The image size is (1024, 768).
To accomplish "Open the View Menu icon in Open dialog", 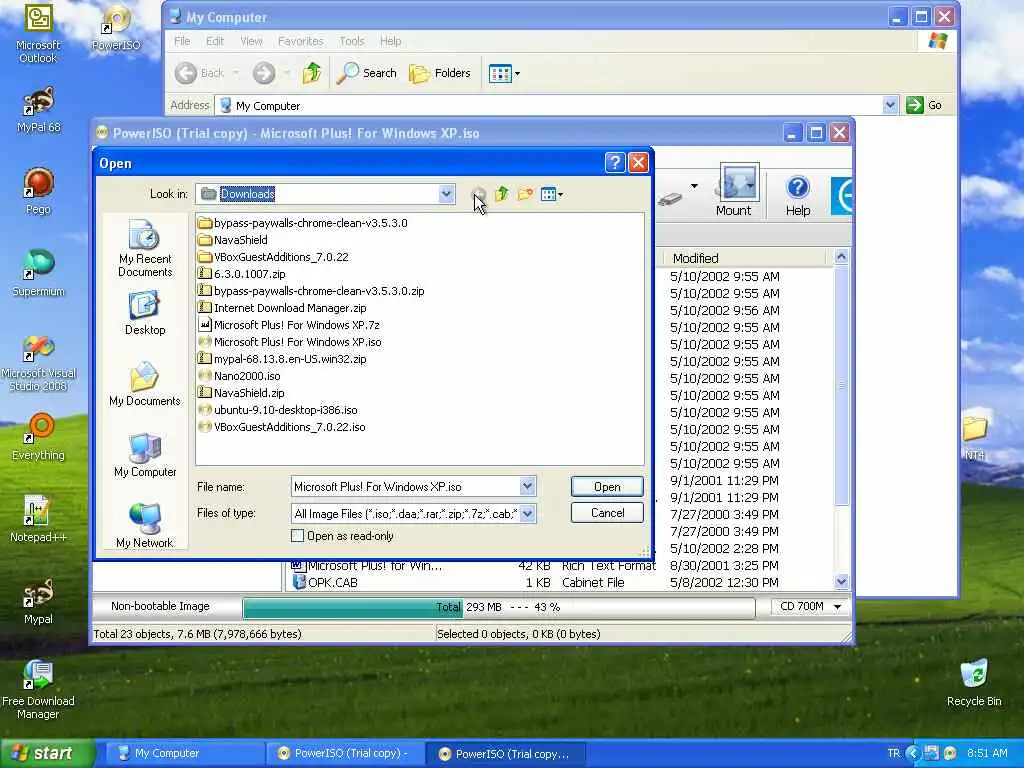I will tap(551, 194).
